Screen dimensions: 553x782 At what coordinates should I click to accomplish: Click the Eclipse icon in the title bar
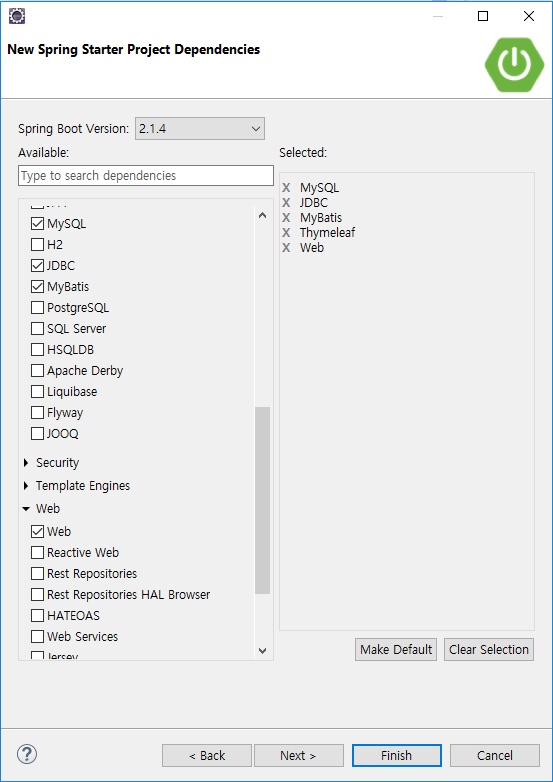17,16
